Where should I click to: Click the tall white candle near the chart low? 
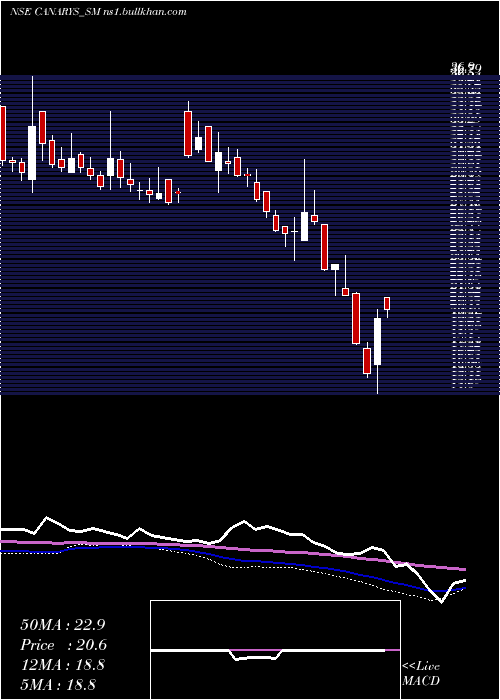pyautogui.click(x=378, y=342)
